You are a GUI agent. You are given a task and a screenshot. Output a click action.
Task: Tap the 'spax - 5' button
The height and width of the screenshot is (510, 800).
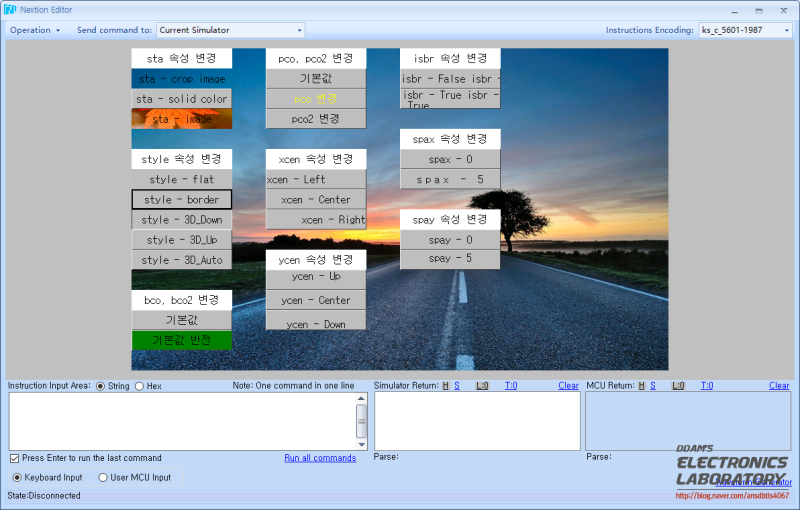[450, 179]
